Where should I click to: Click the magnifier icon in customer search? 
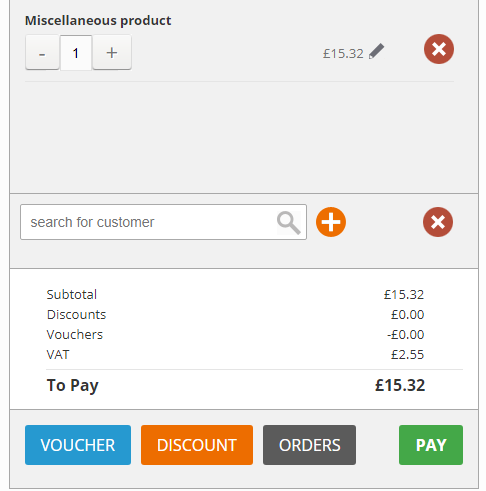point(289,223)
